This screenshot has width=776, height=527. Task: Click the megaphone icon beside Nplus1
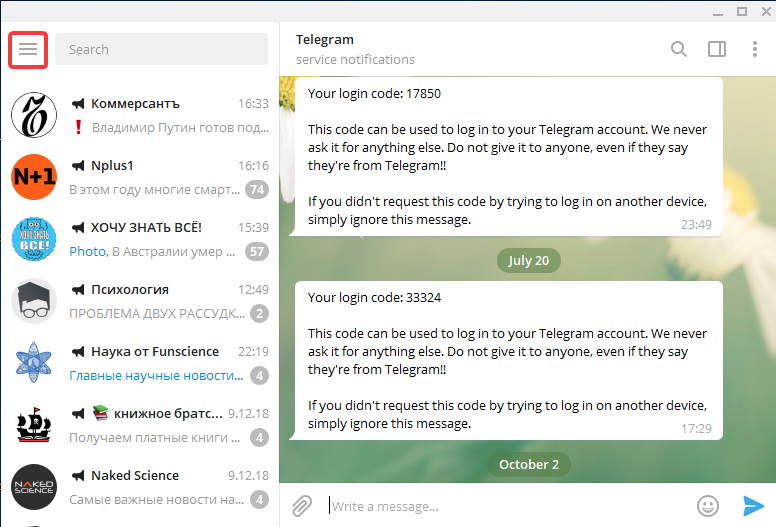(78, 165)
